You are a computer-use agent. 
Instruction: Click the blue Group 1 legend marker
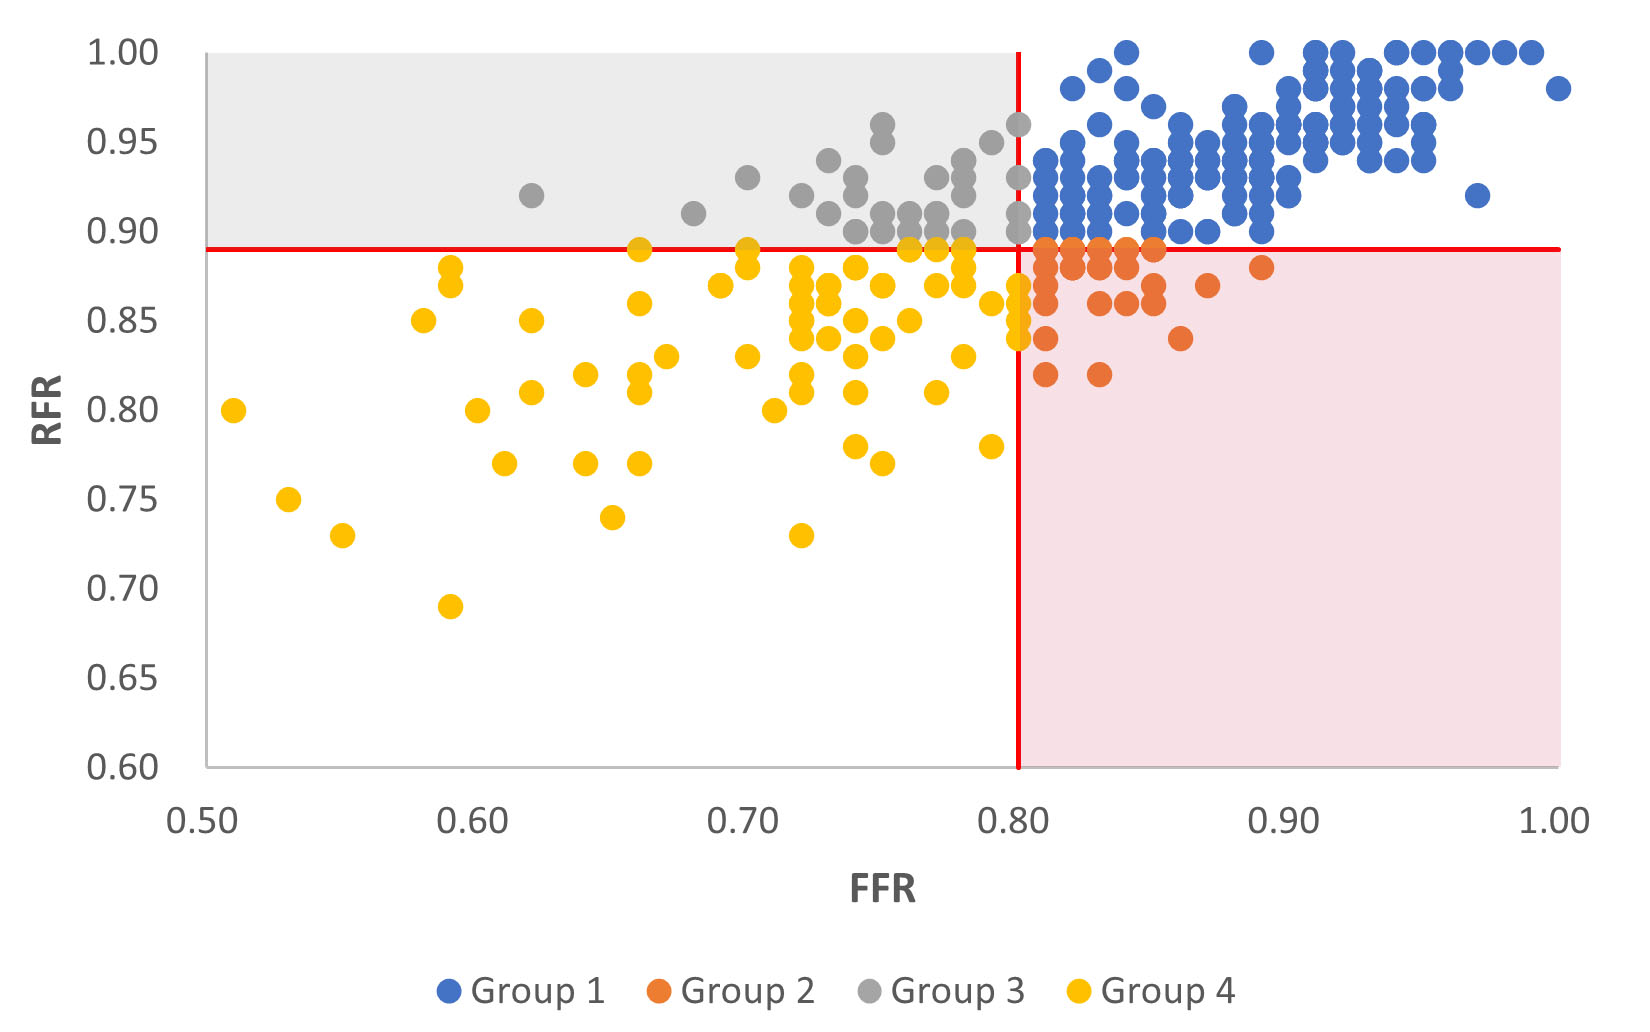point(450,991)
